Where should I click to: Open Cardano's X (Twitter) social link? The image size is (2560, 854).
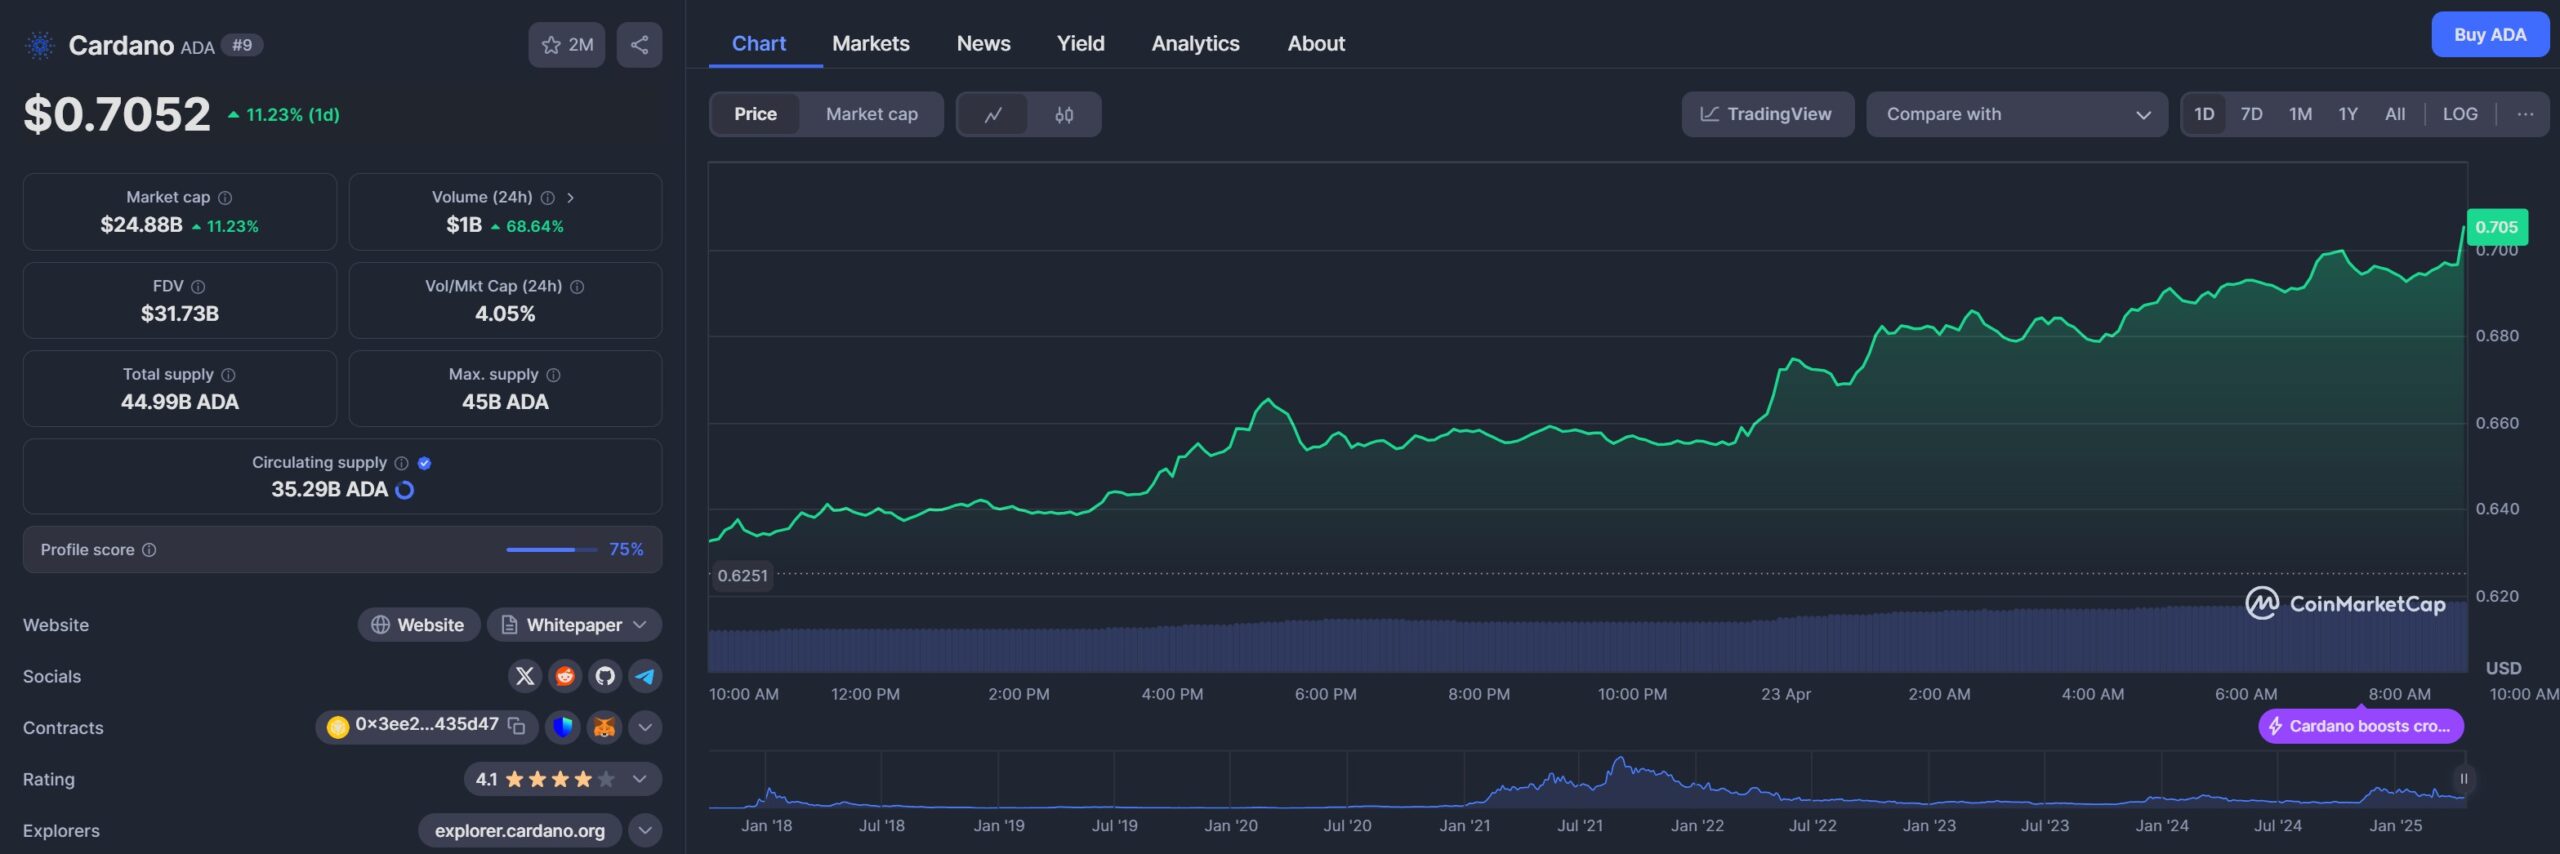point(525,677)
